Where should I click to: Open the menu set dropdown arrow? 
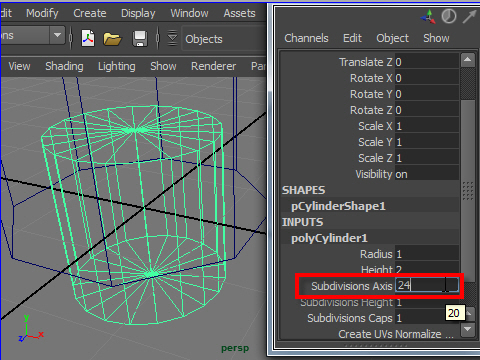click(57, 35)
